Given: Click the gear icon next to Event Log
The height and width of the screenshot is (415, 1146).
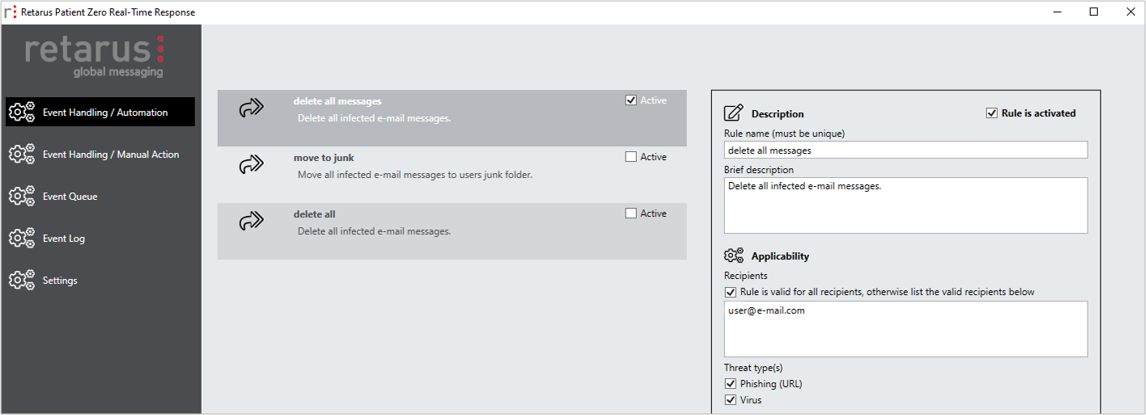Looking at the screenshot, I should click(21, 238).
